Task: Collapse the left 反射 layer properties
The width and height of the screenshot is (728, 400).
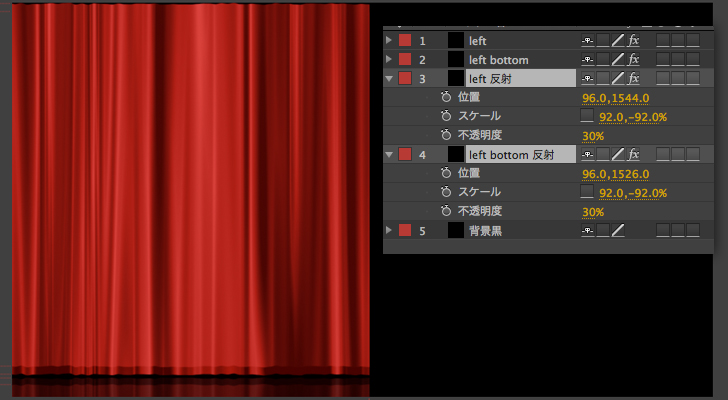Action: pyautogui.click(x=389, y=78)
